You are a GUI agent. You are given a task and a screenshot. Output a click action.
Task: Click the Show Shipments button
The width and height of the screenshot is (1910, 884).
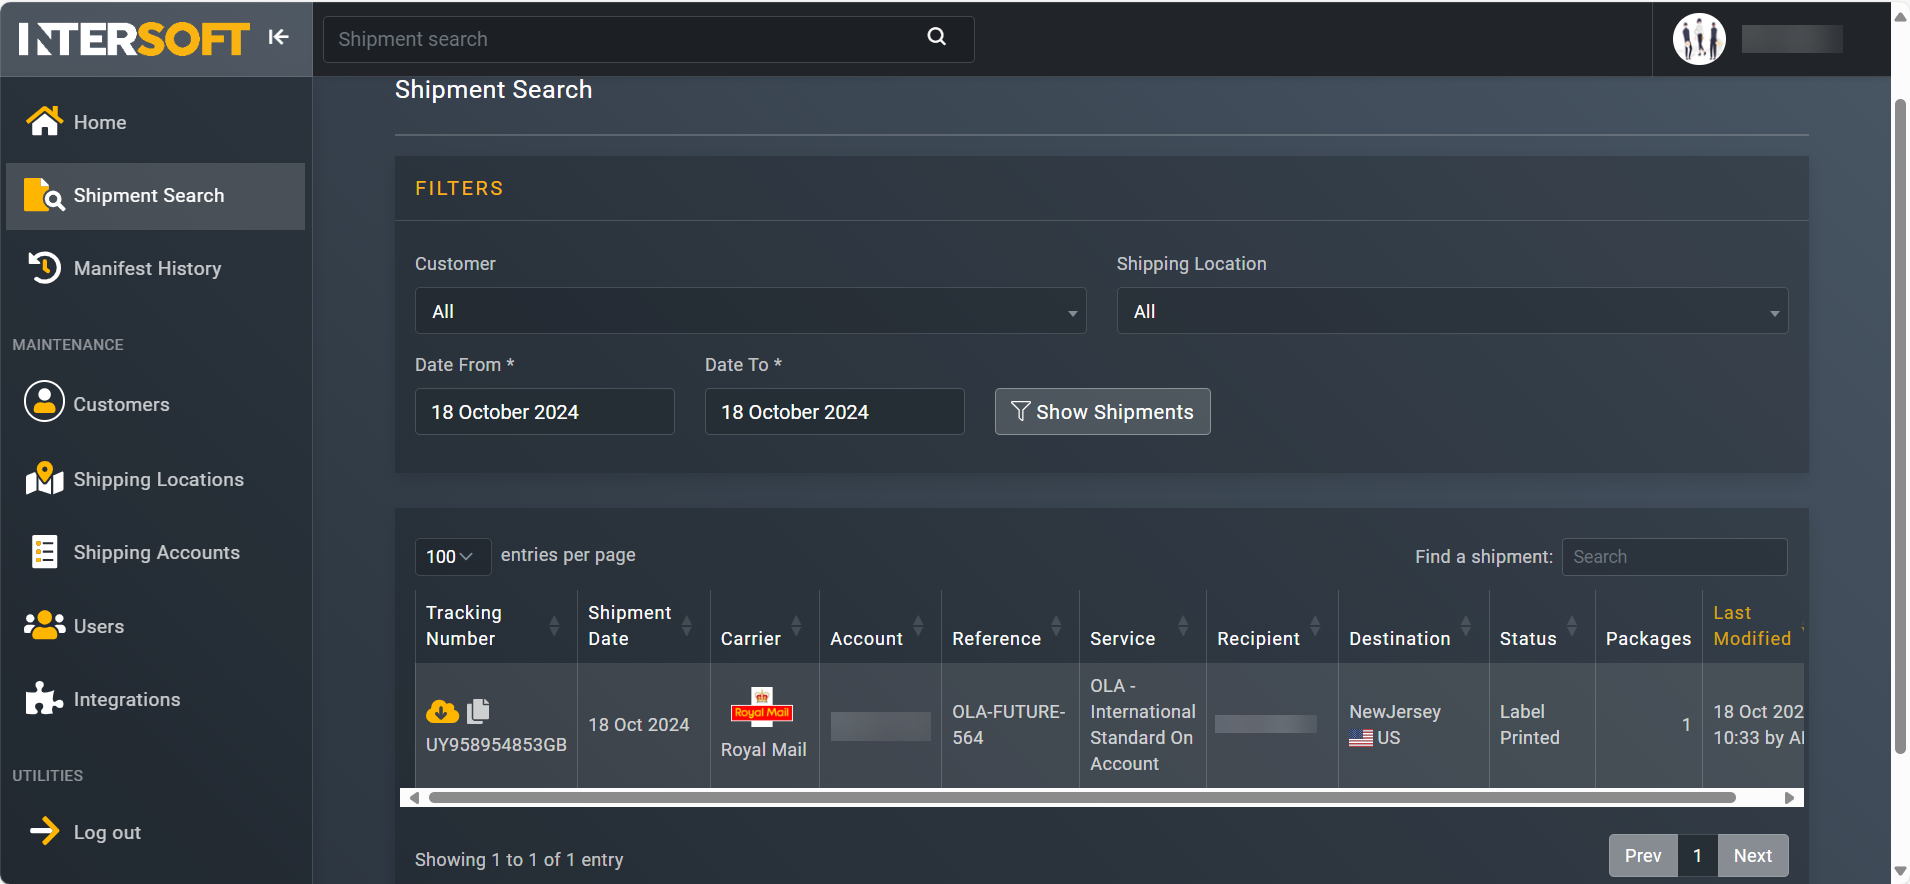(1102, 412)
